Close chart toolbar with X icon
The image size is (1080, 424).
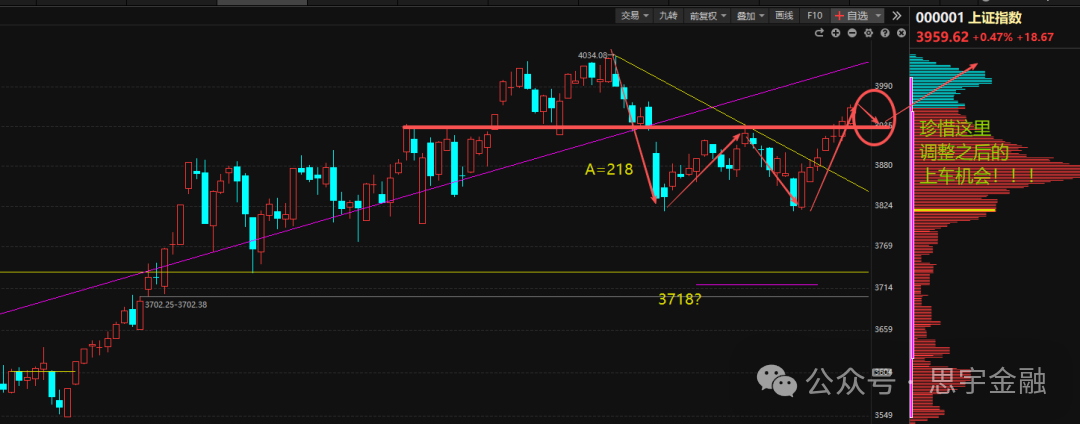901,33
